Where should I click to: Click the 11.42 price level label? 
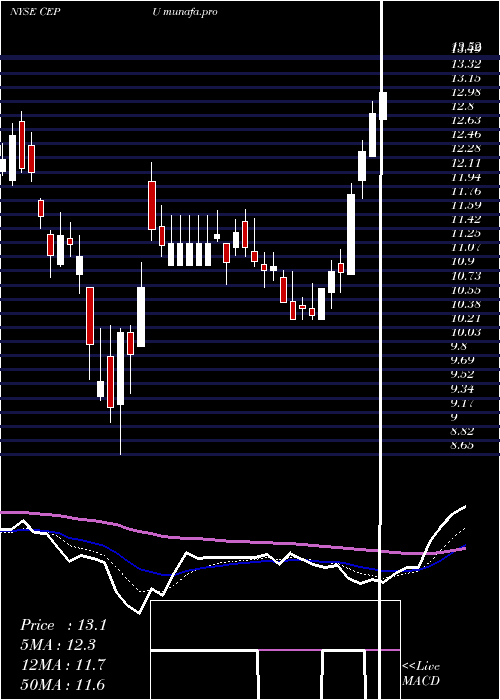tap(466, 219)
